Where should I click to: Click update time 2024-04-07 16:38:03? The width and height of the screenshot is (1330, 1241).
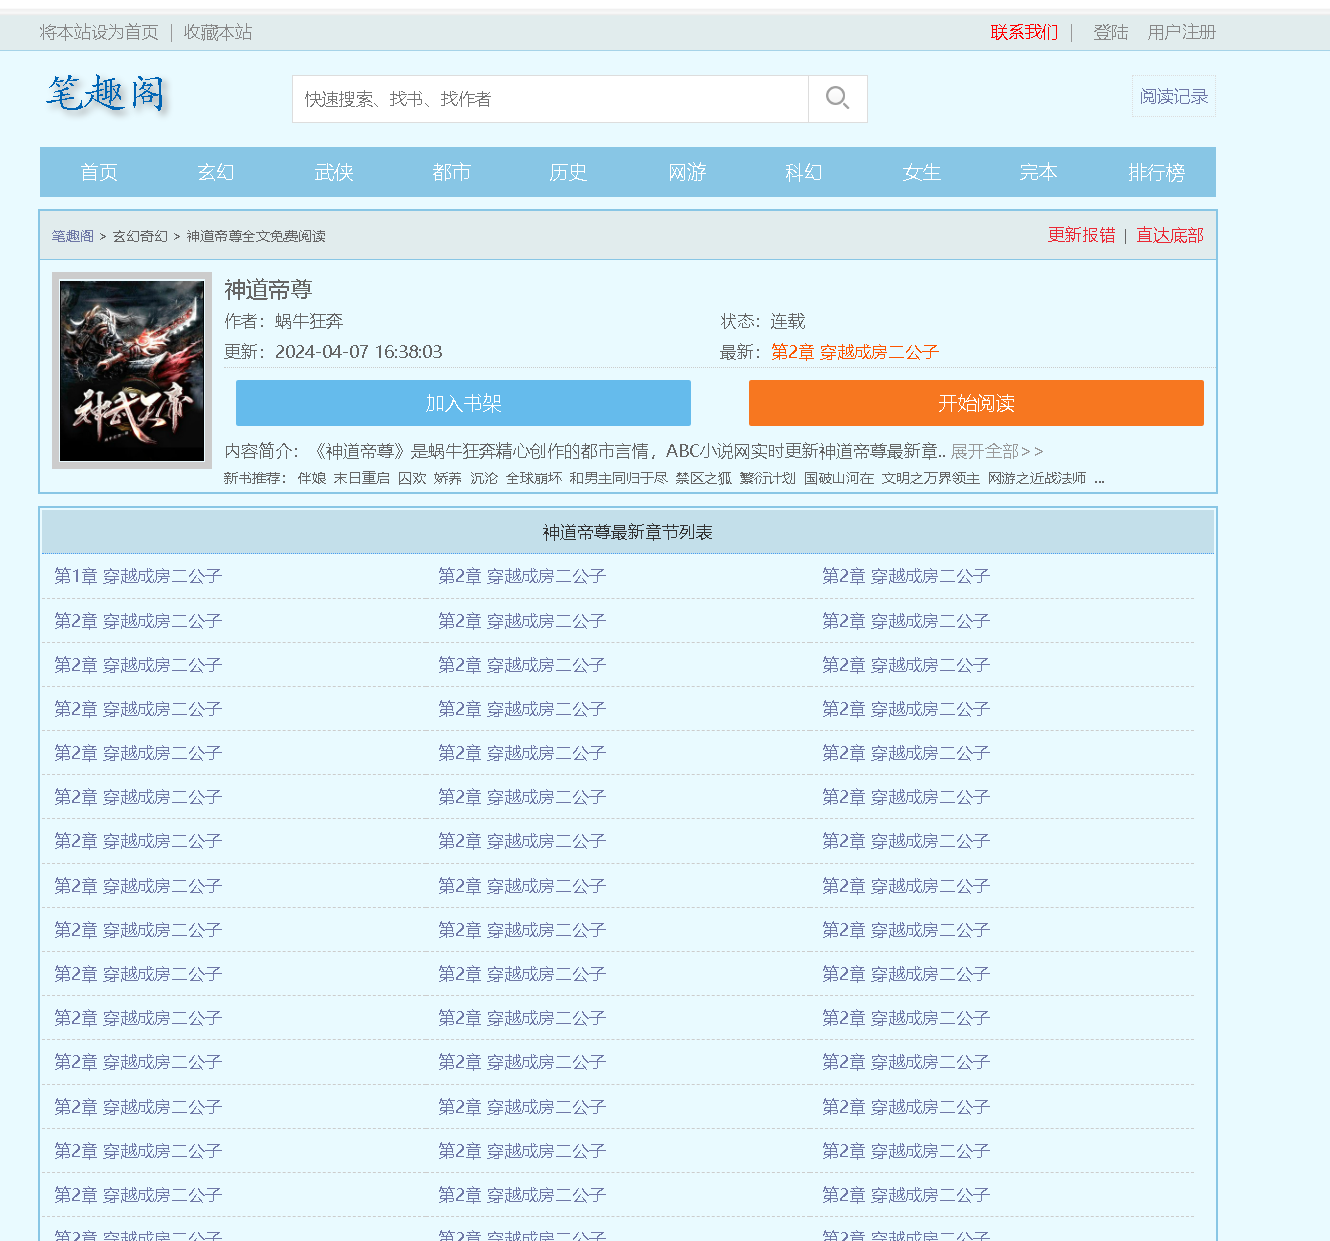(358, 352)
